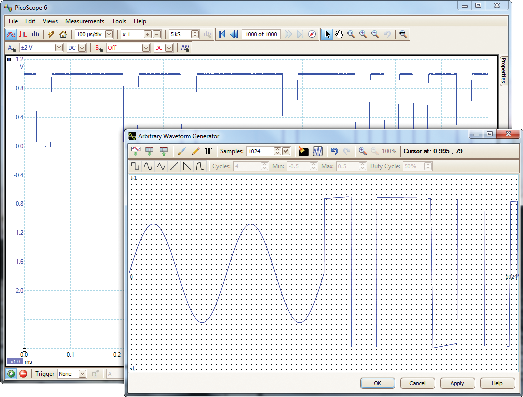The height and width of the screenshot is (397, 523).
Task: Insert a sine wave shape
Action: point(148,166)
